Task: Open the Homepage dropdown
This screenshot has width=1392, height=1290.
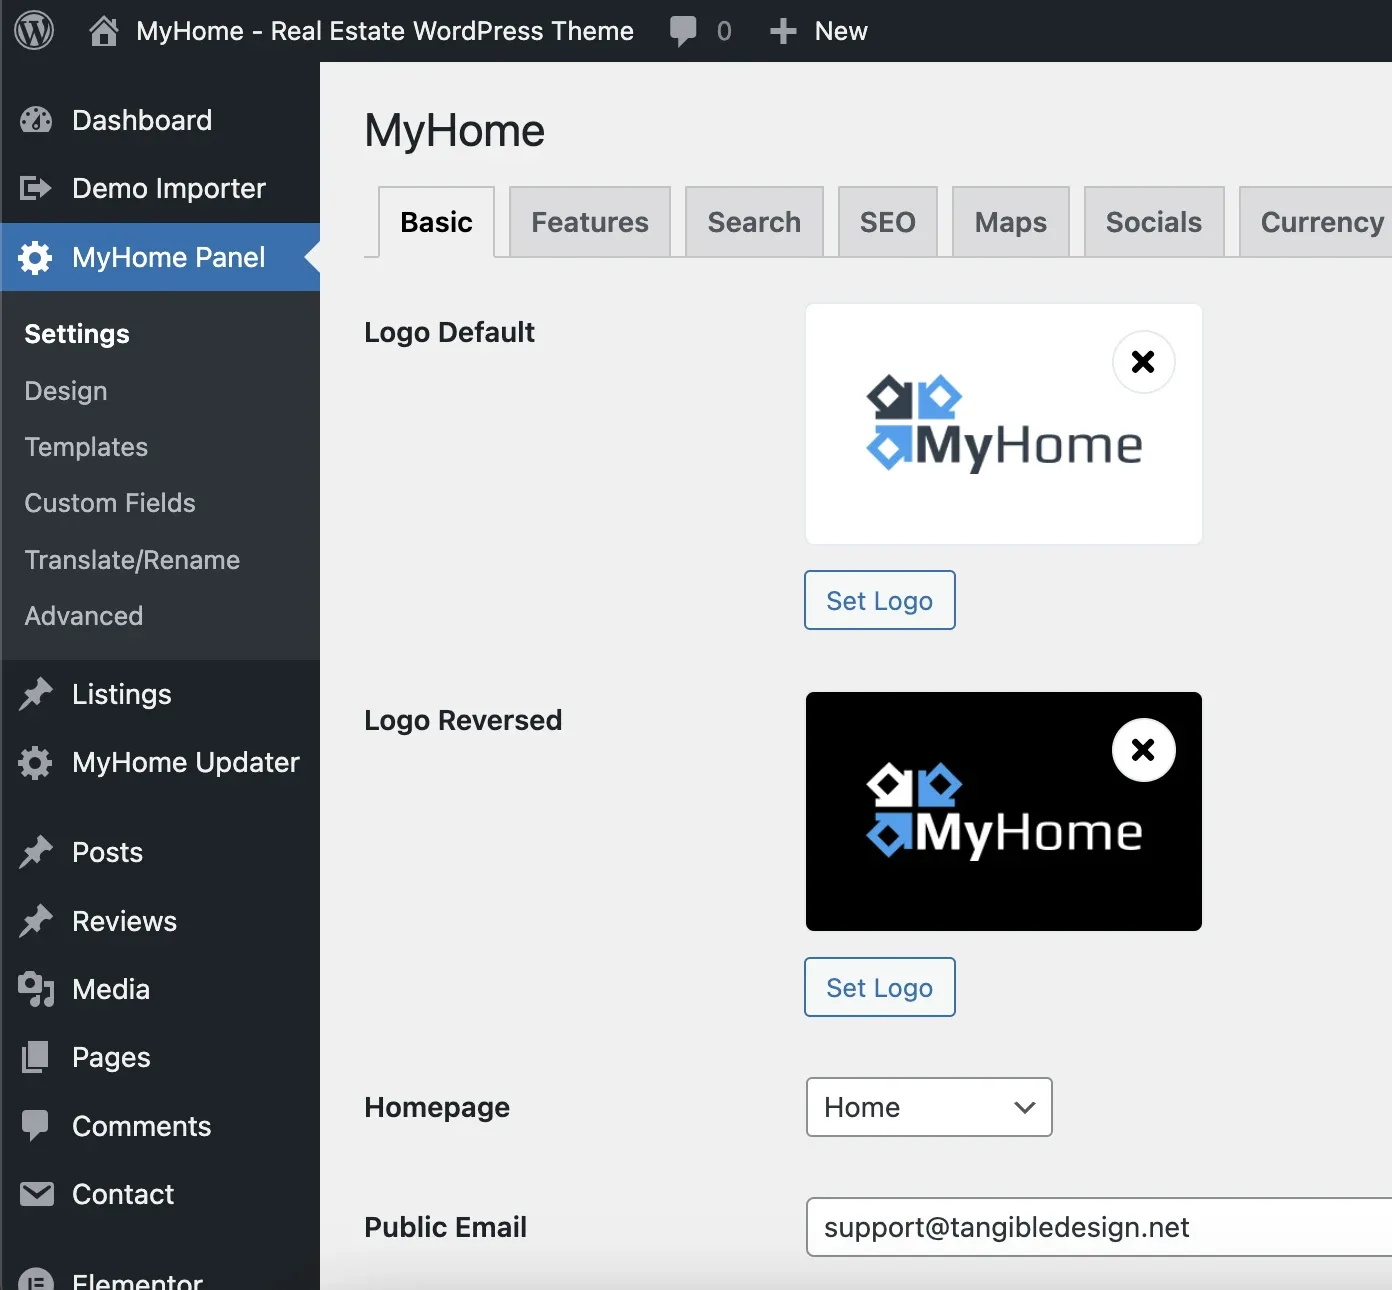Action: [x=929, y=1107]
